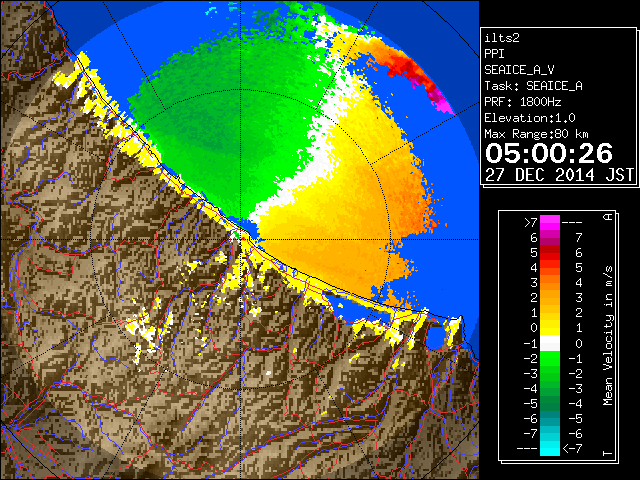Pick the cyan swatch at the legend bottom
The height and width of the screenshot is (480, 640).
point(550,448)
